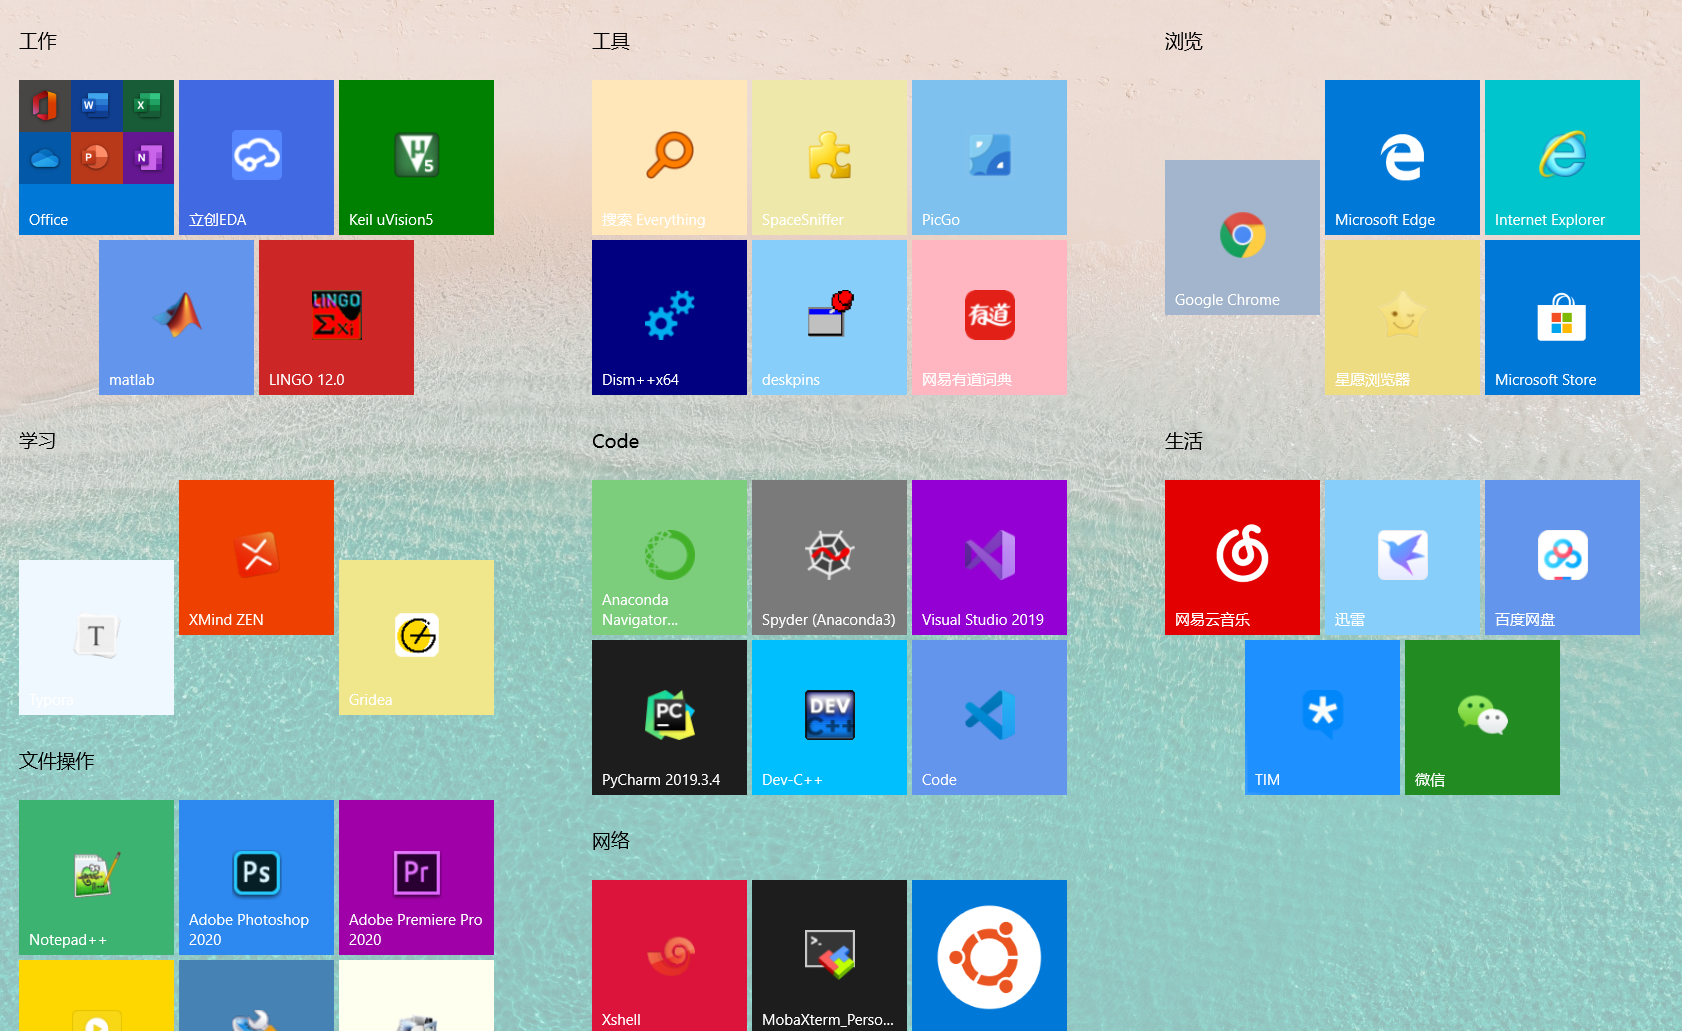Open Anaconda Navigator tile

tap(669, 557)
